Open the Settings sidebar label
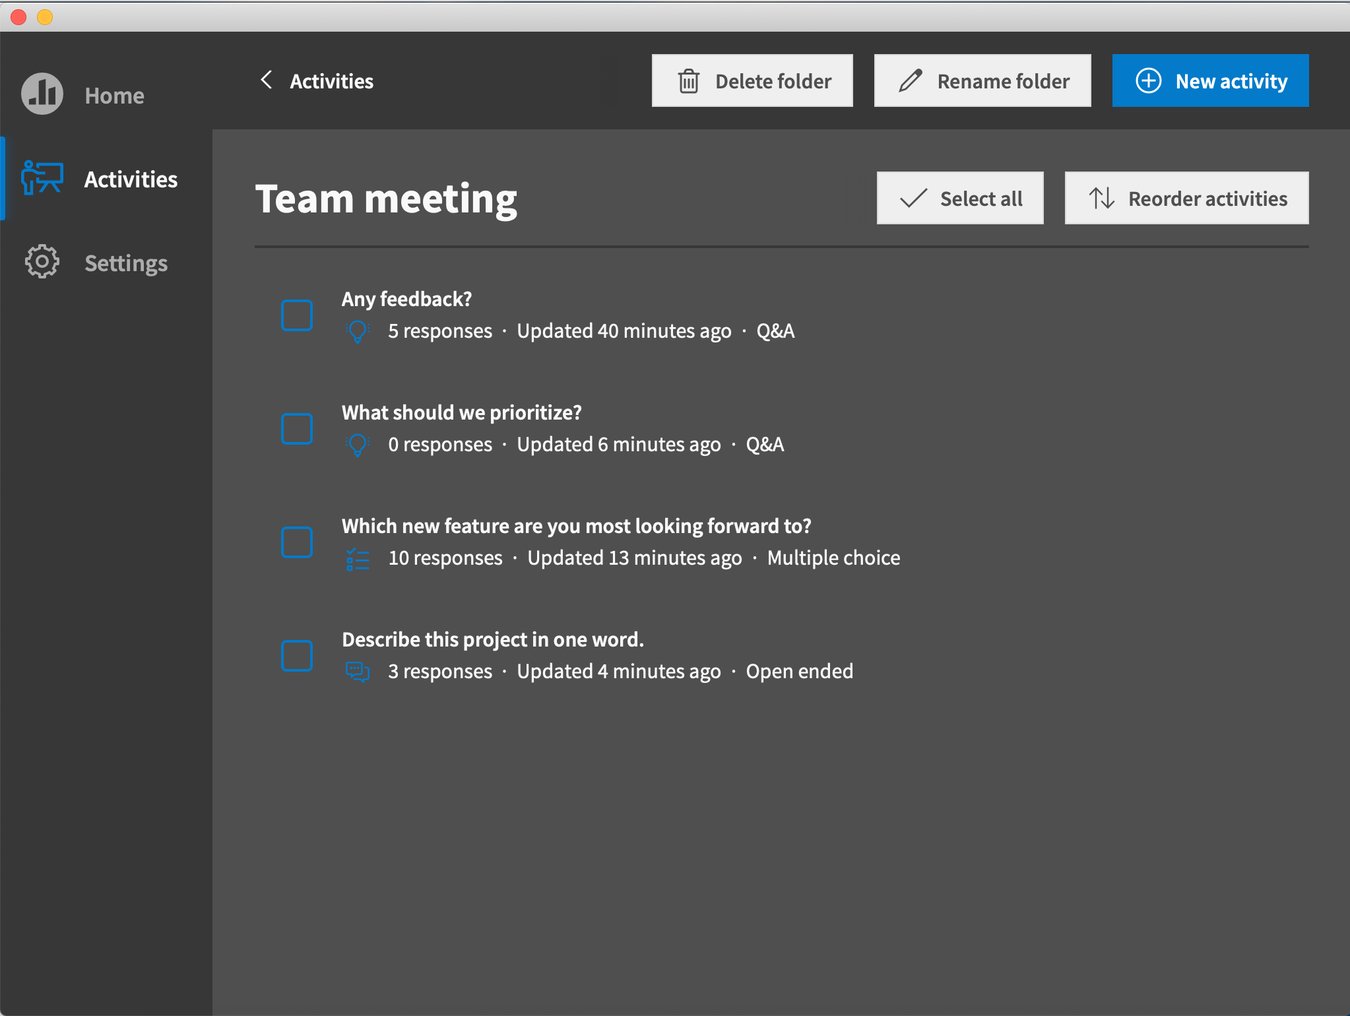 click(126, 263)
